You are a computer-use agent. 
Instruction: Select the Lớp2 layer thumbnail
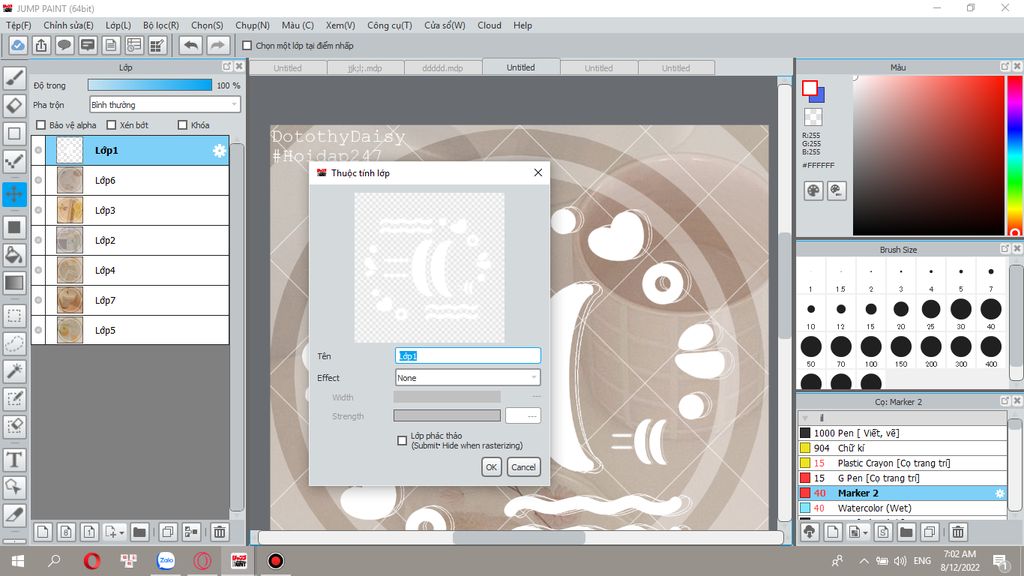[x=70, y=240]
